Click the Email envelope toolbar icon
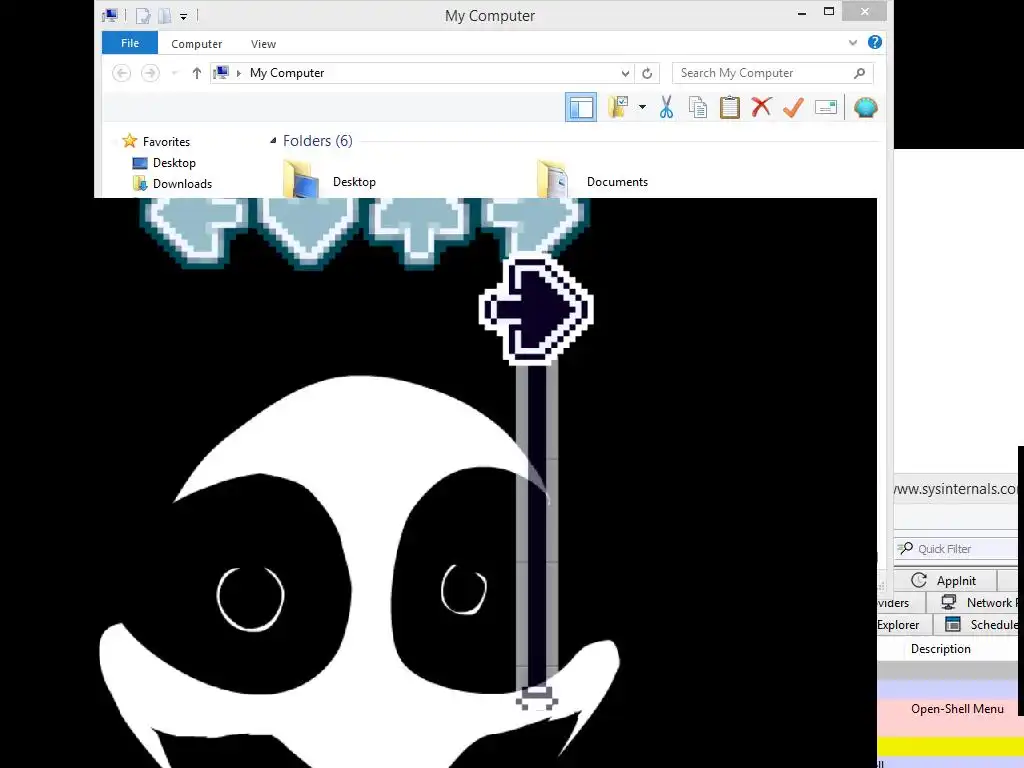1024x768 pixels. click(826, 107)
